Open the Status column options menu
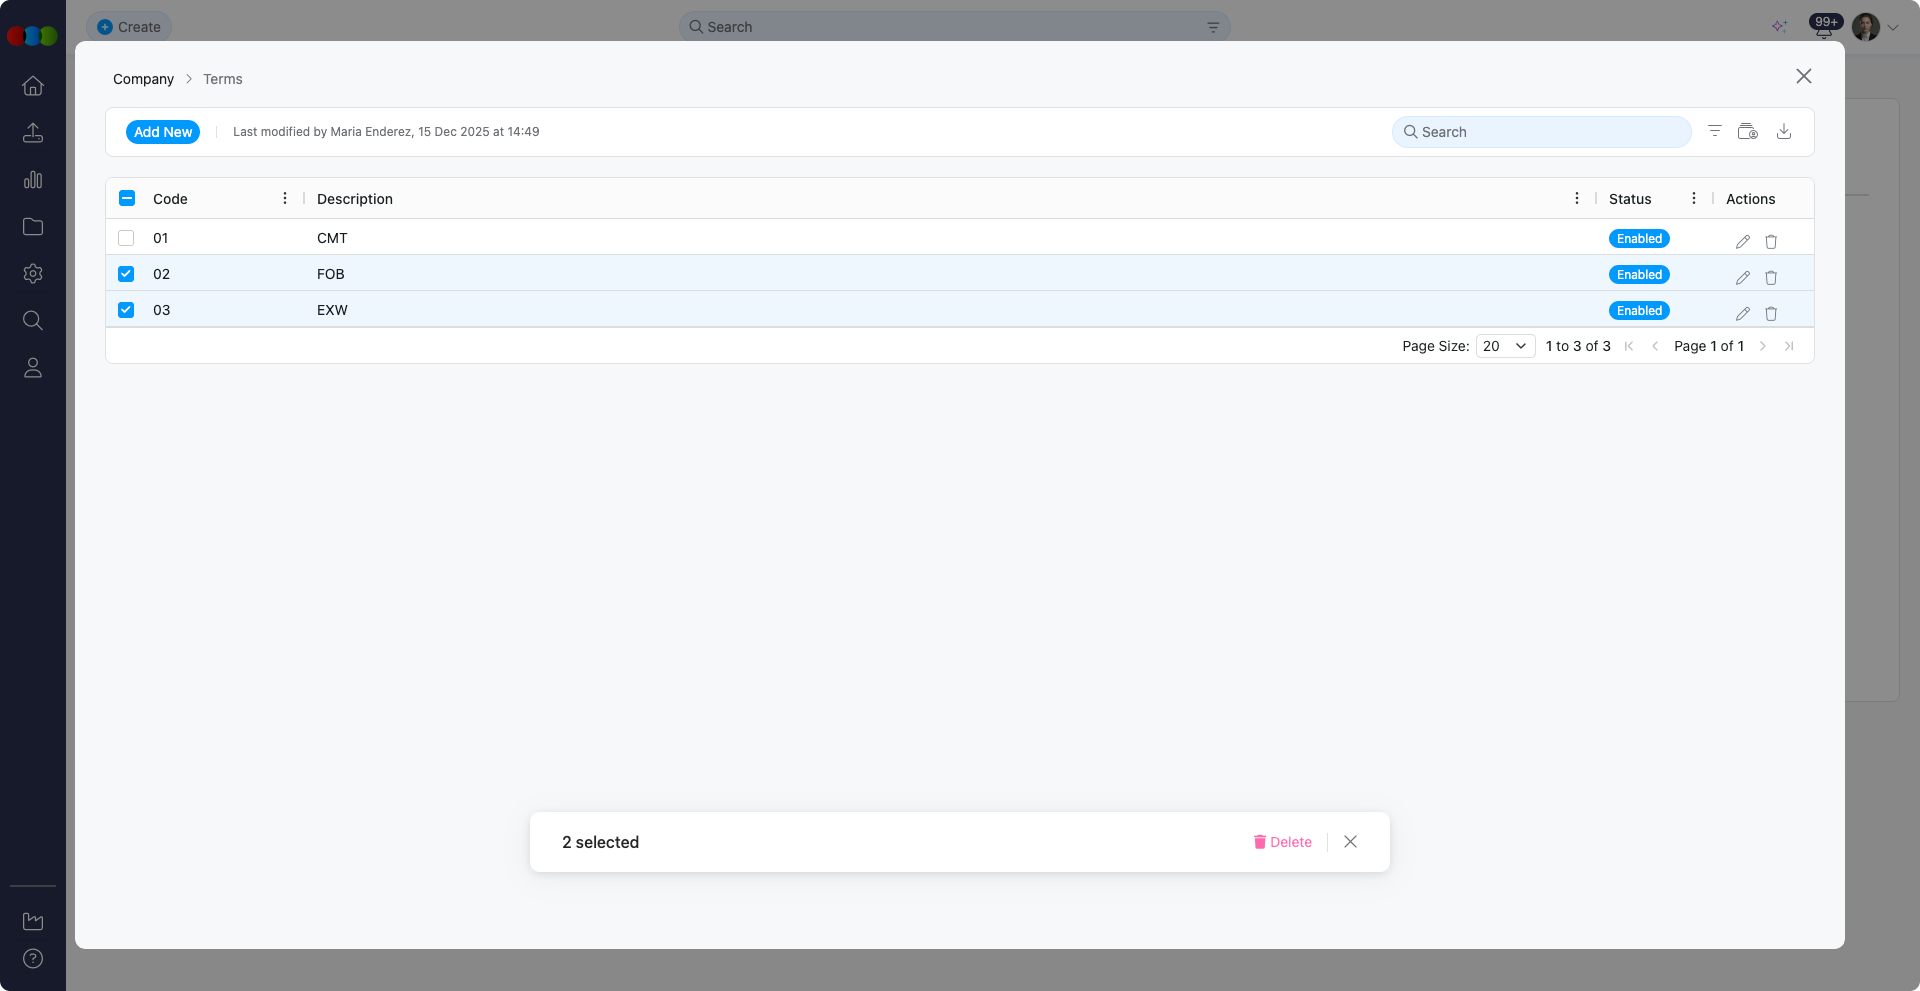 click(x=1693, y=198)
